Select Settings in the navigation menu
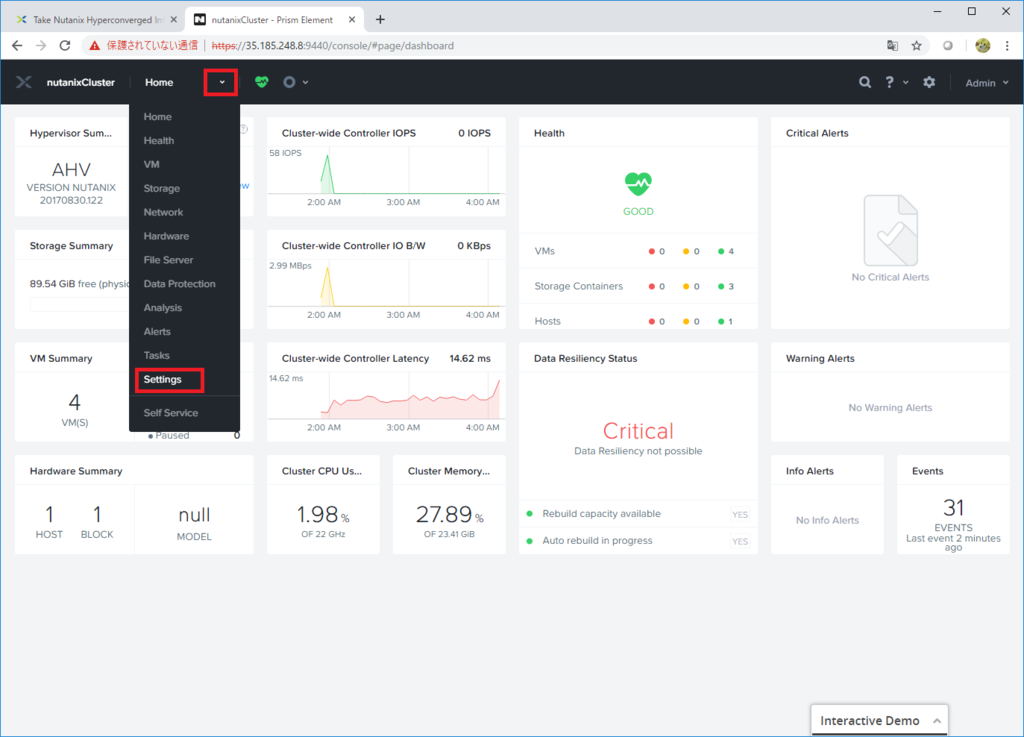 [x=163, y=379]
